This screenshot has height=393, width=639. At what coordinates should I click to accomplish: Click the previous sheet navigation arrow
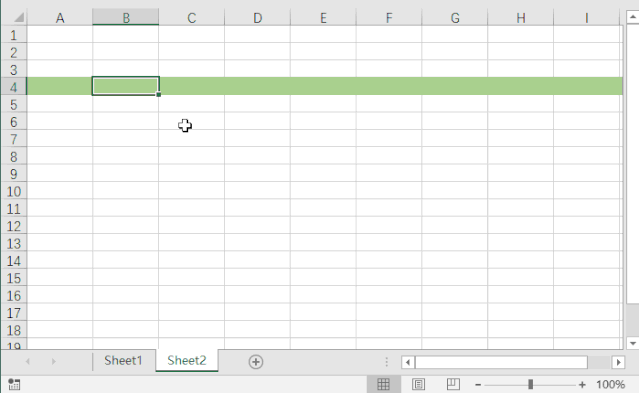pos(28,362)
